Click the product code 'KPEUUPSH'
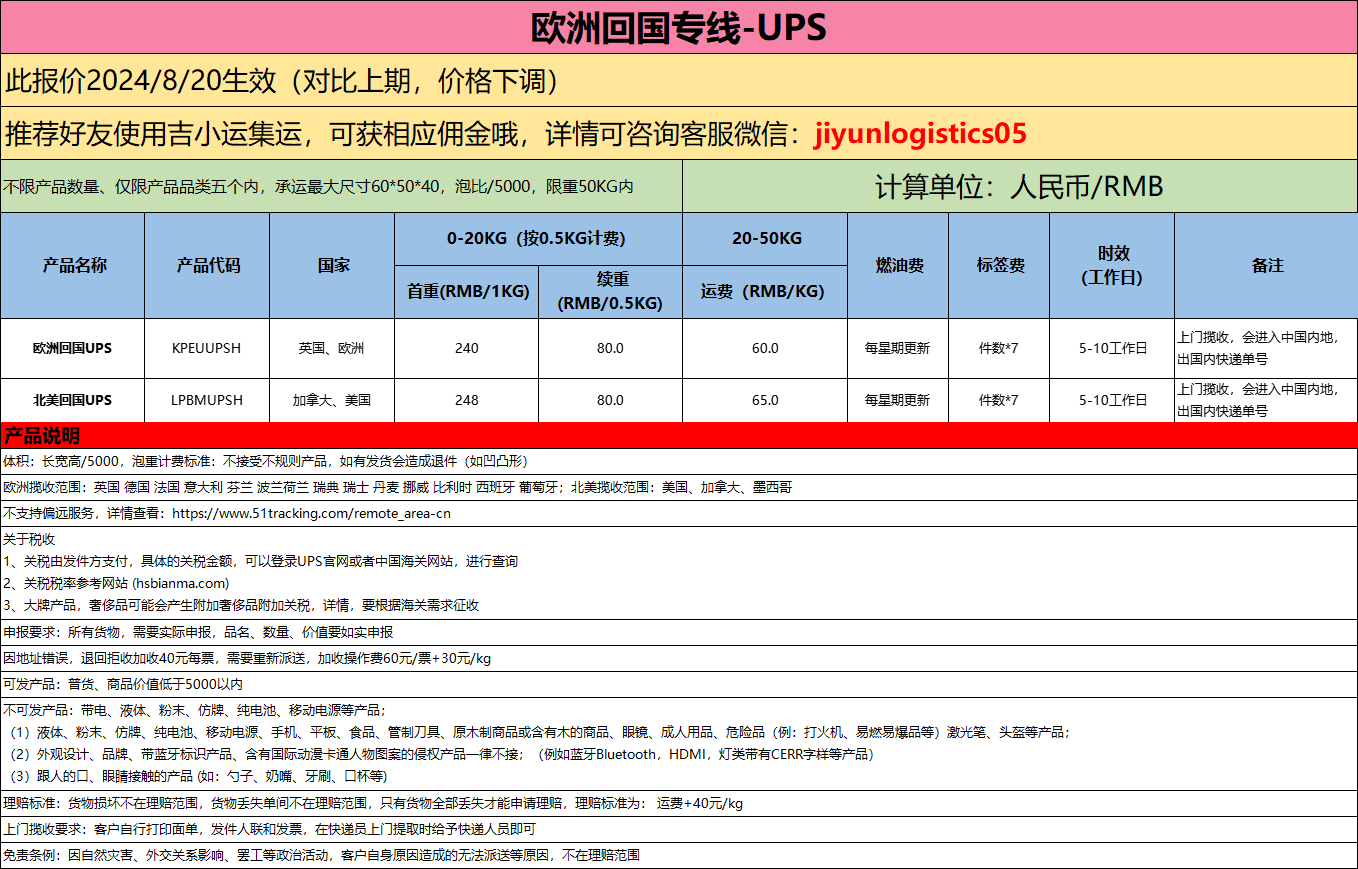Viewport: 1358px width, 869px height. (x=207, y=349)
